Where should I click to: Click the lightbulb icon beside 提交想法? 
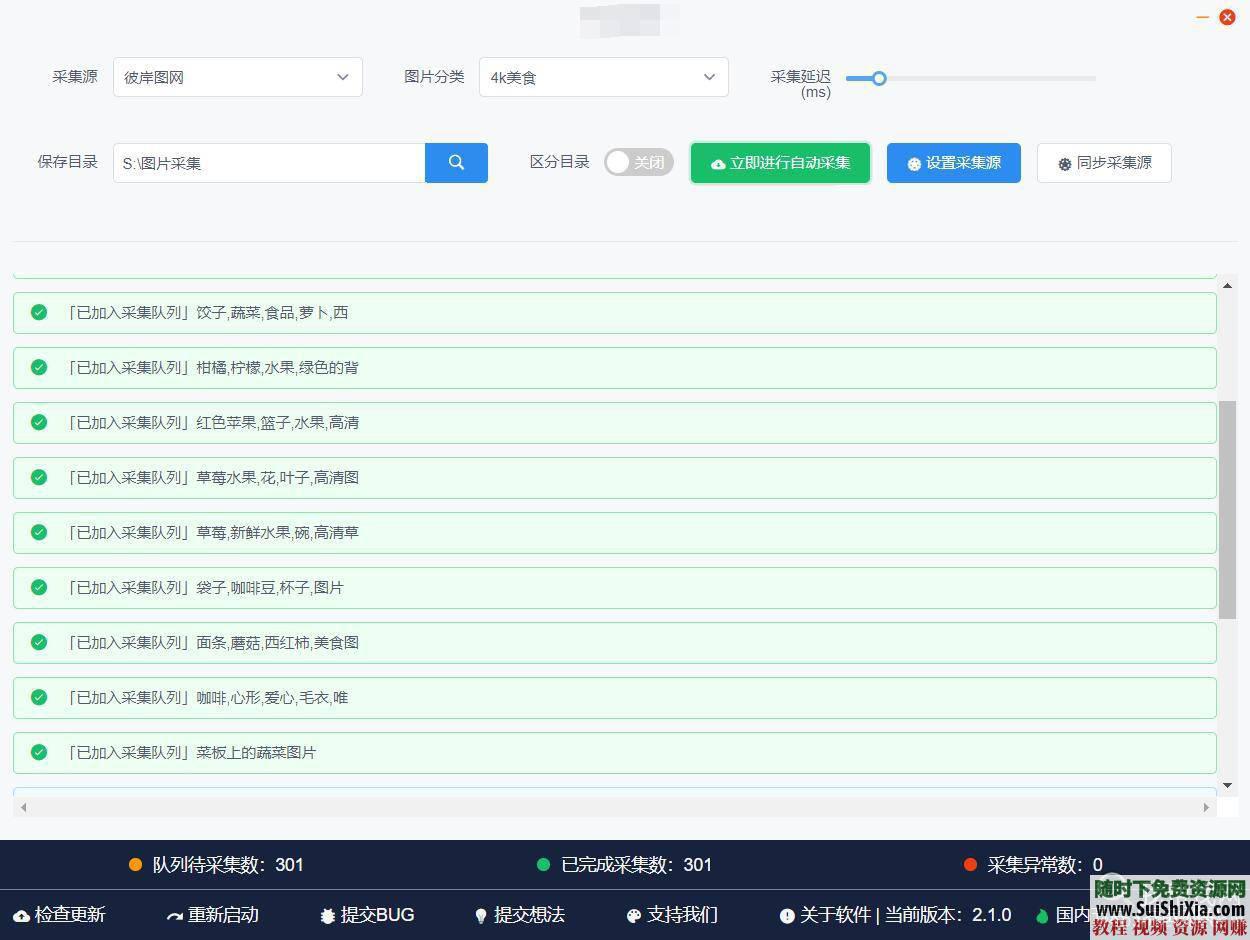point(481,915)
